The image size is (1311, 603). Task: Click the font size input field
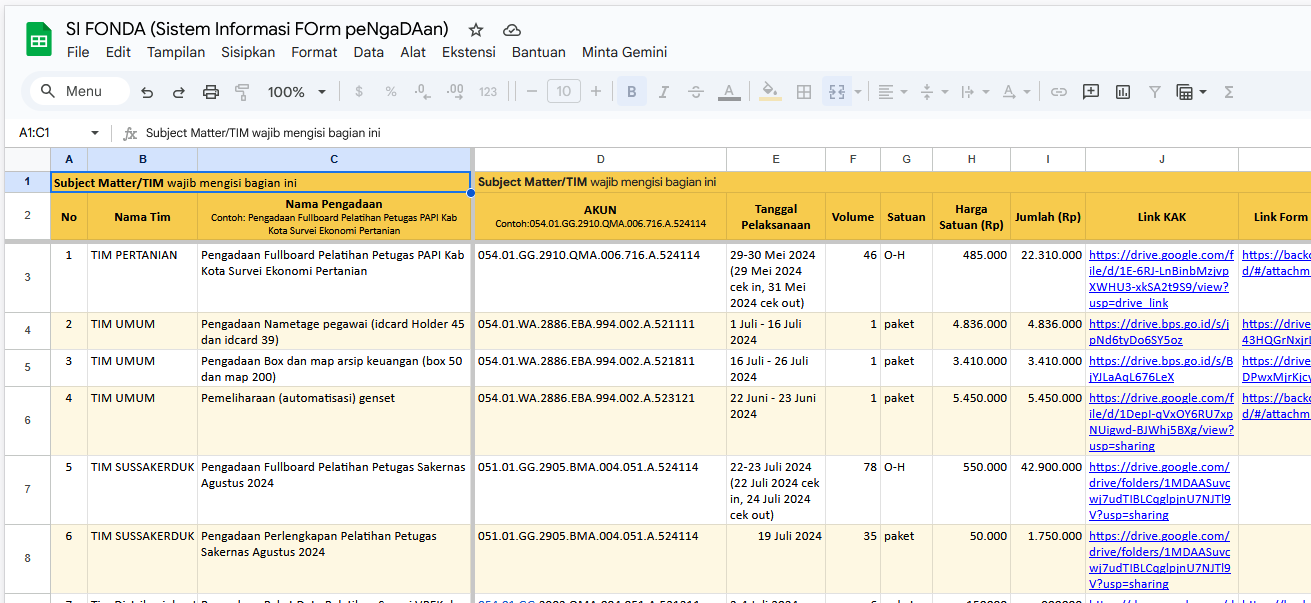tap(564, 92)
